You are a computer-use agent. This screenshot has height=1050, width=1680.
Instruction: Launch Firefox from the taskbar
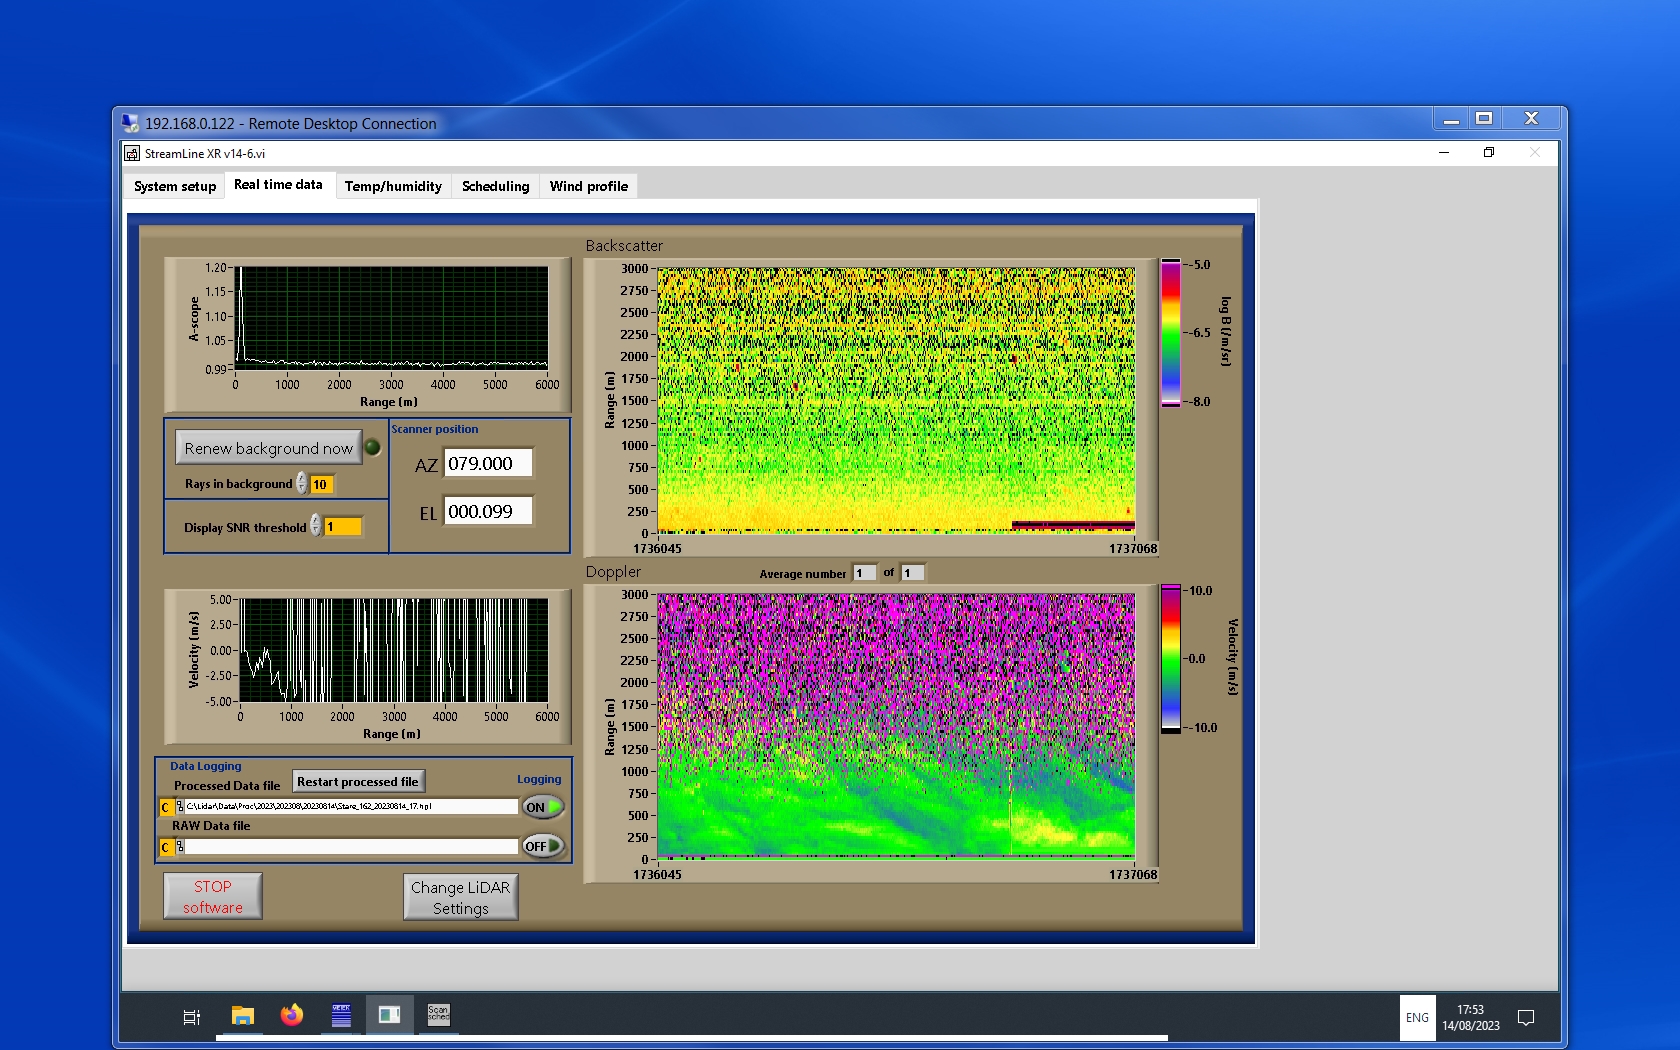tap(291, 1016)
